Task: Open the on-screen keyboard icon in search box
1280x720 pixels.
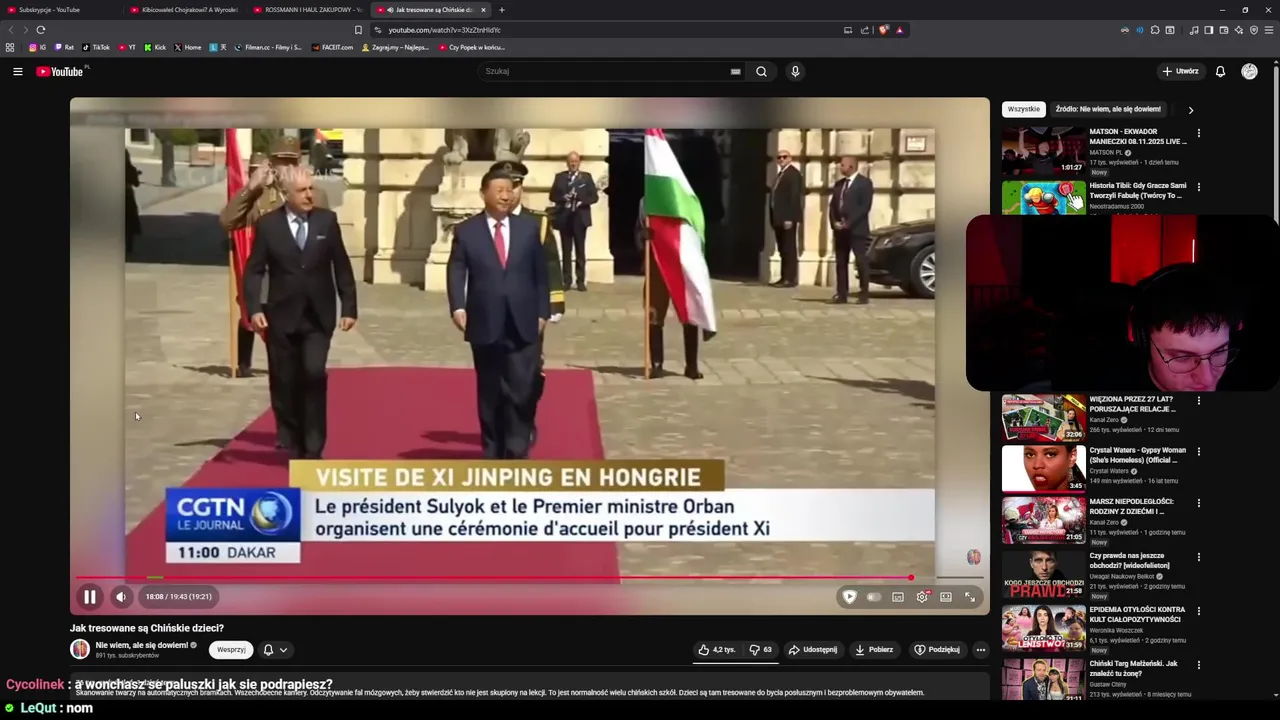Action: tap(736, 71)
